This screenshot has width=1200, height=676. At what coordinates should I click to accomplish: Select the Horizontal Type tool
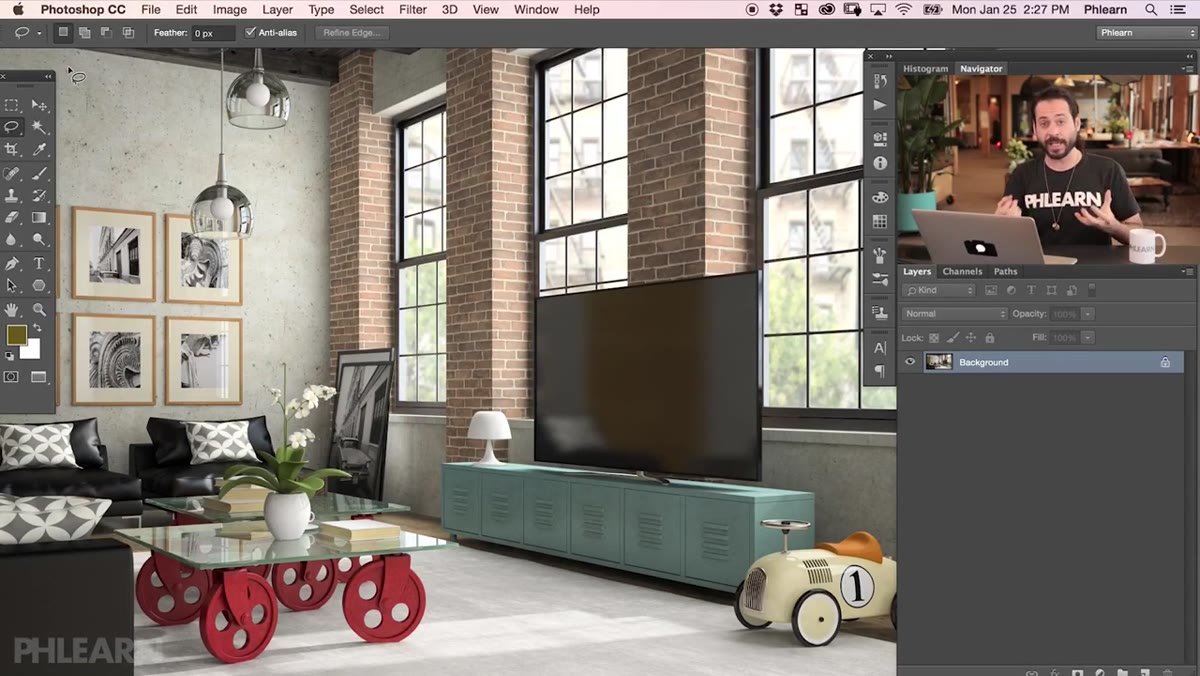[39, 264]
